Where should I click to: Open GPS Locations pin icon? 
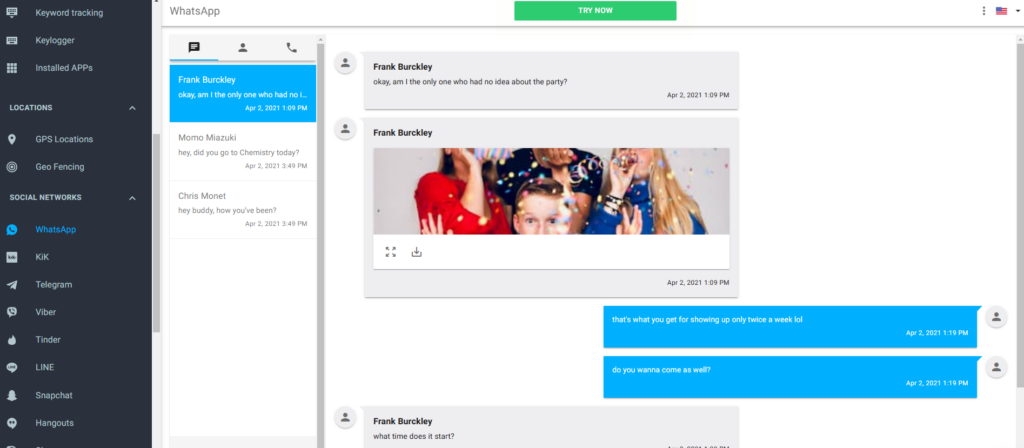point(12,139)
